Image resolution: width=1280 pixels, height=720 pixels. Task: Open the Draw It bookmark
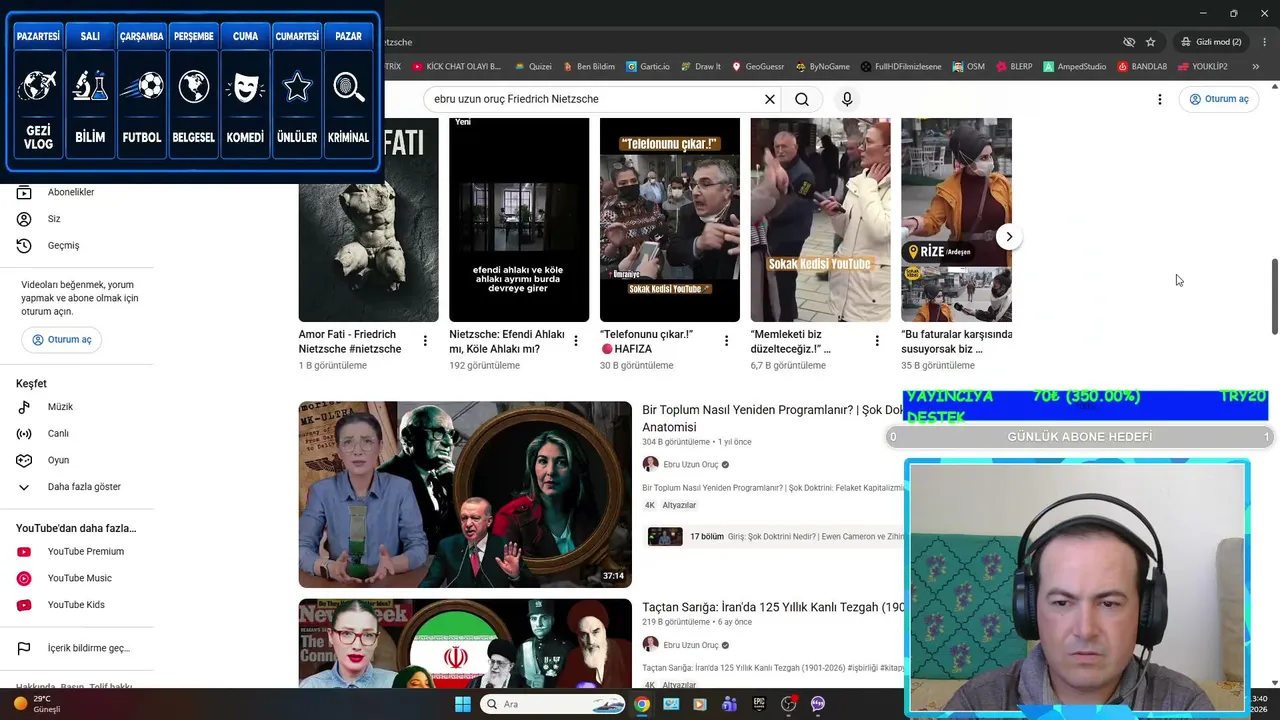click(701, 67)
